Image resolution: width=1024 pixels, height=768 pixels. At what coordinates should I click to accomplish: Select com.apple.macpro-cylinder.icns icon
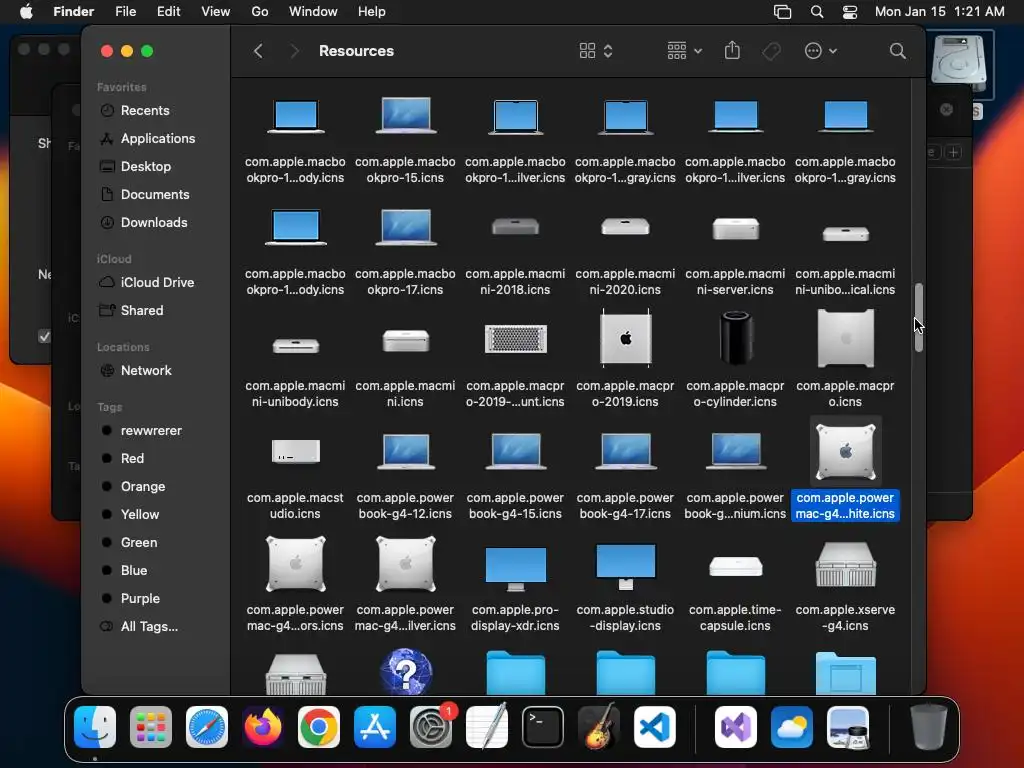(x=736, y=338)
